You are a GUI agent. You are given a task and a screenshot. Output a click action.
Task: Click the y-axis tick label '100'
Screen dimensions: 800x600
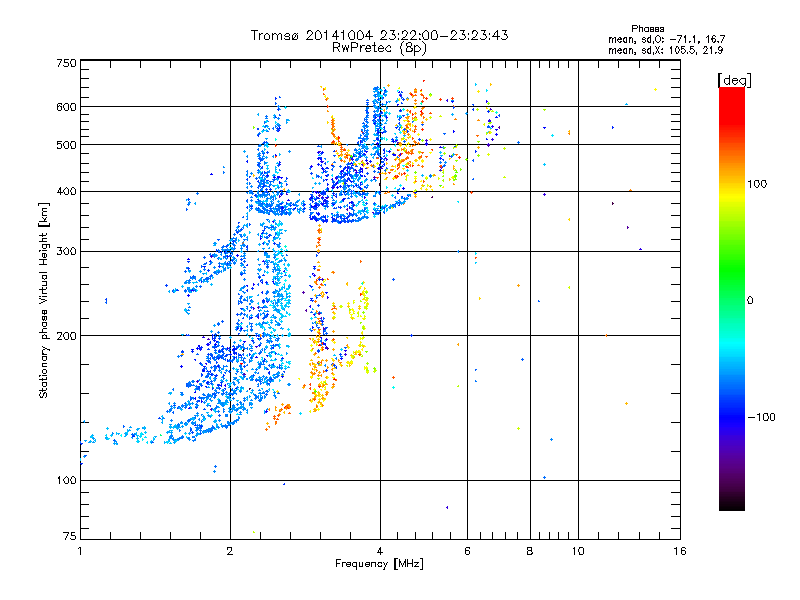(x=66, y=480)
